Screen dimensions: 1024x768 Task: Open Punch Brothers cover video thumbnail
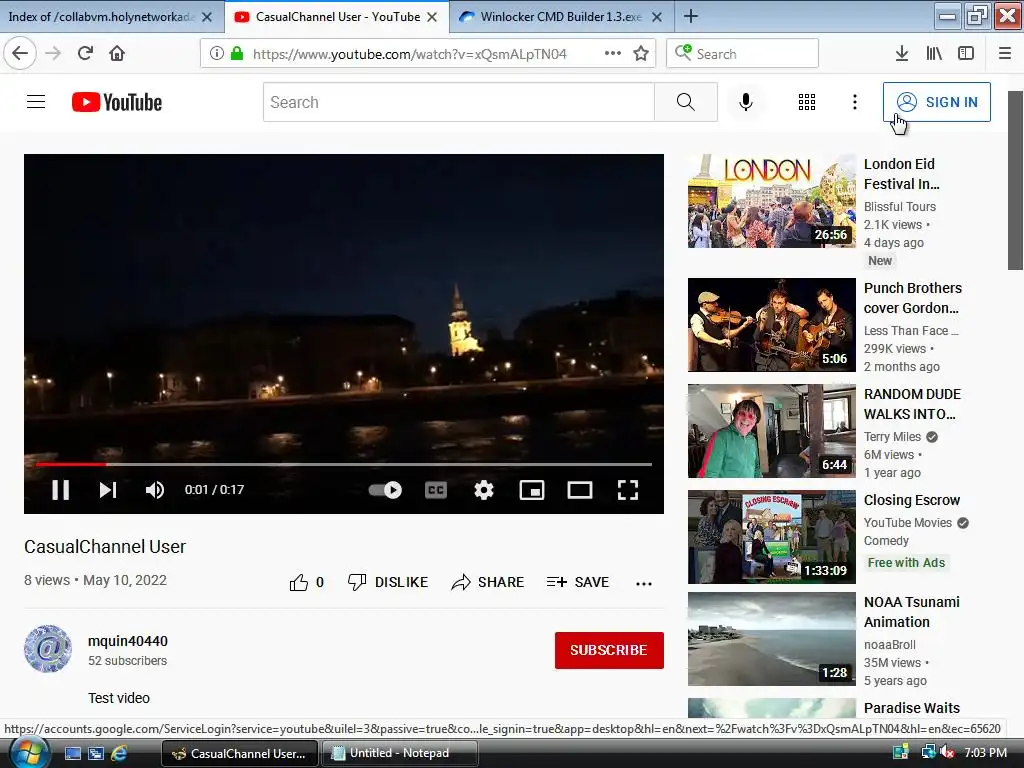[x=771, y=325]
